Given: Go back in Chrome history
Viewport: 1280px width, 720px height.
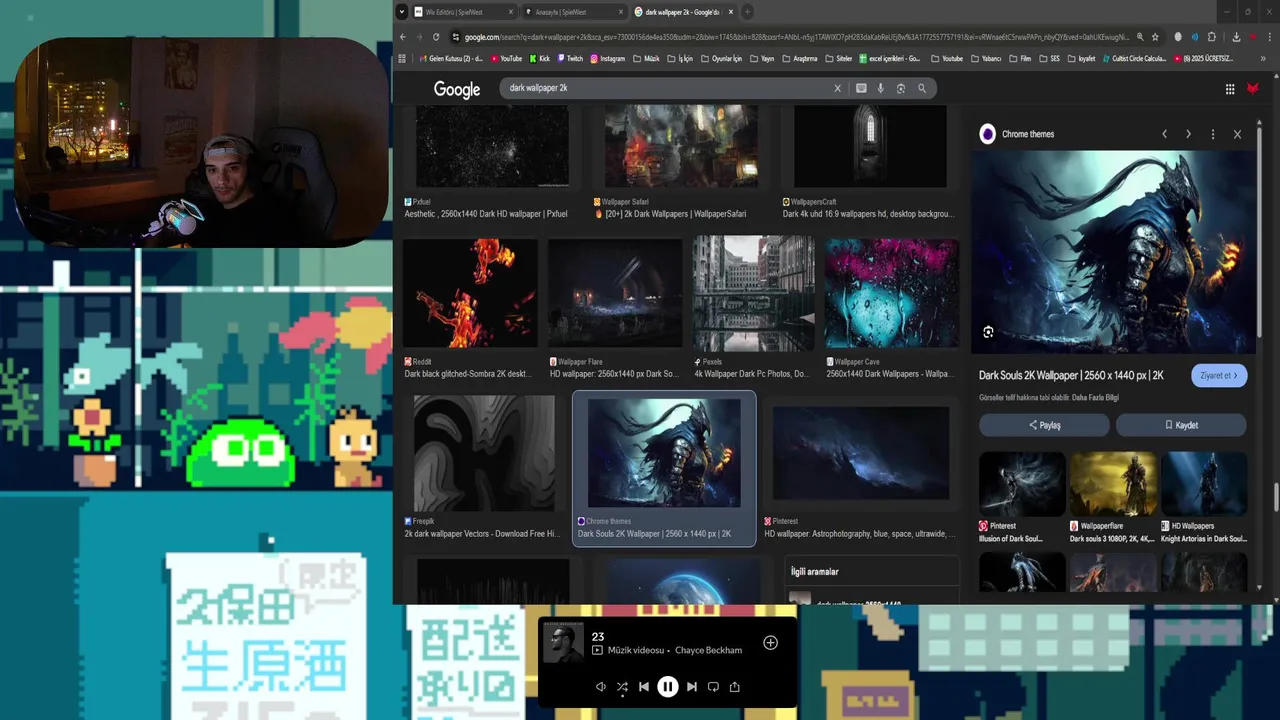Looking at the screenshot, I should (403, 37).
